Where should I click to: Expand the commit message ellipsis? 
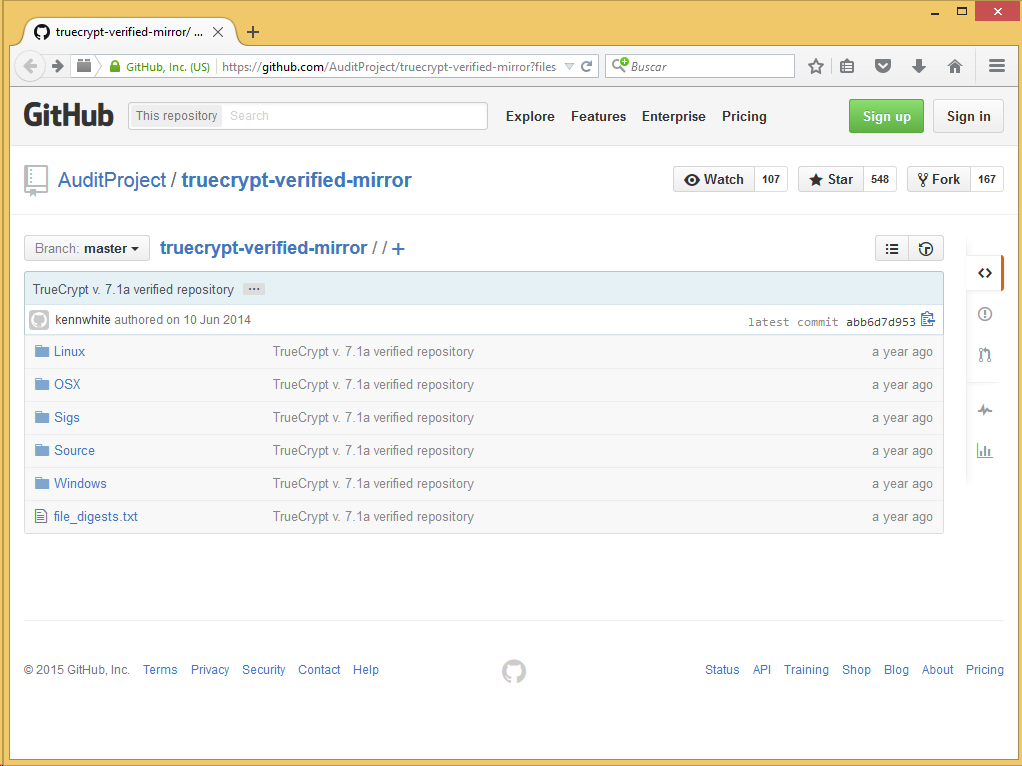[x=254, y=289]
